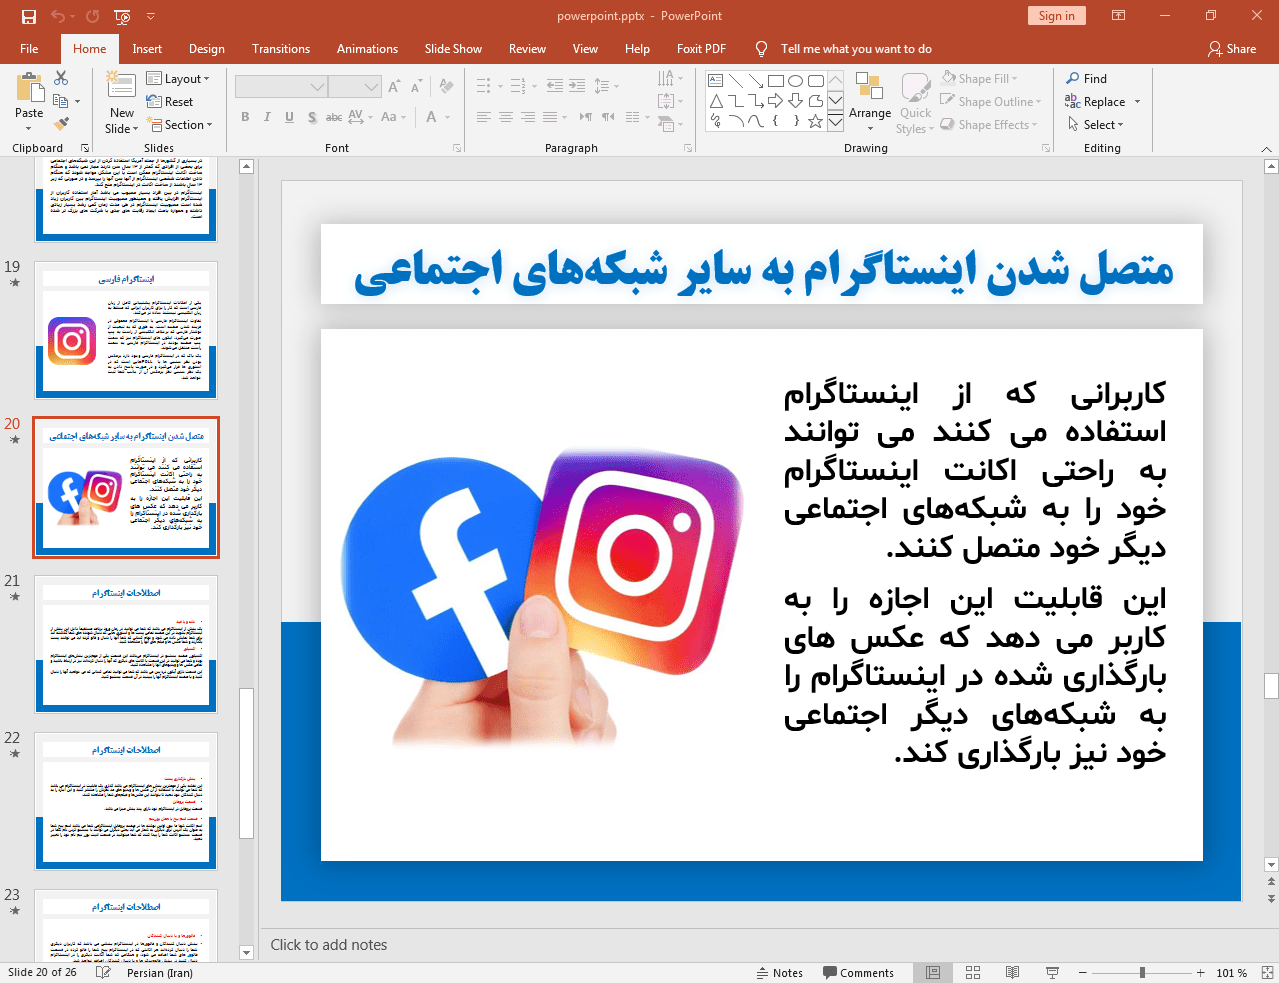Fit slide to current window icon

point(1267,972)
